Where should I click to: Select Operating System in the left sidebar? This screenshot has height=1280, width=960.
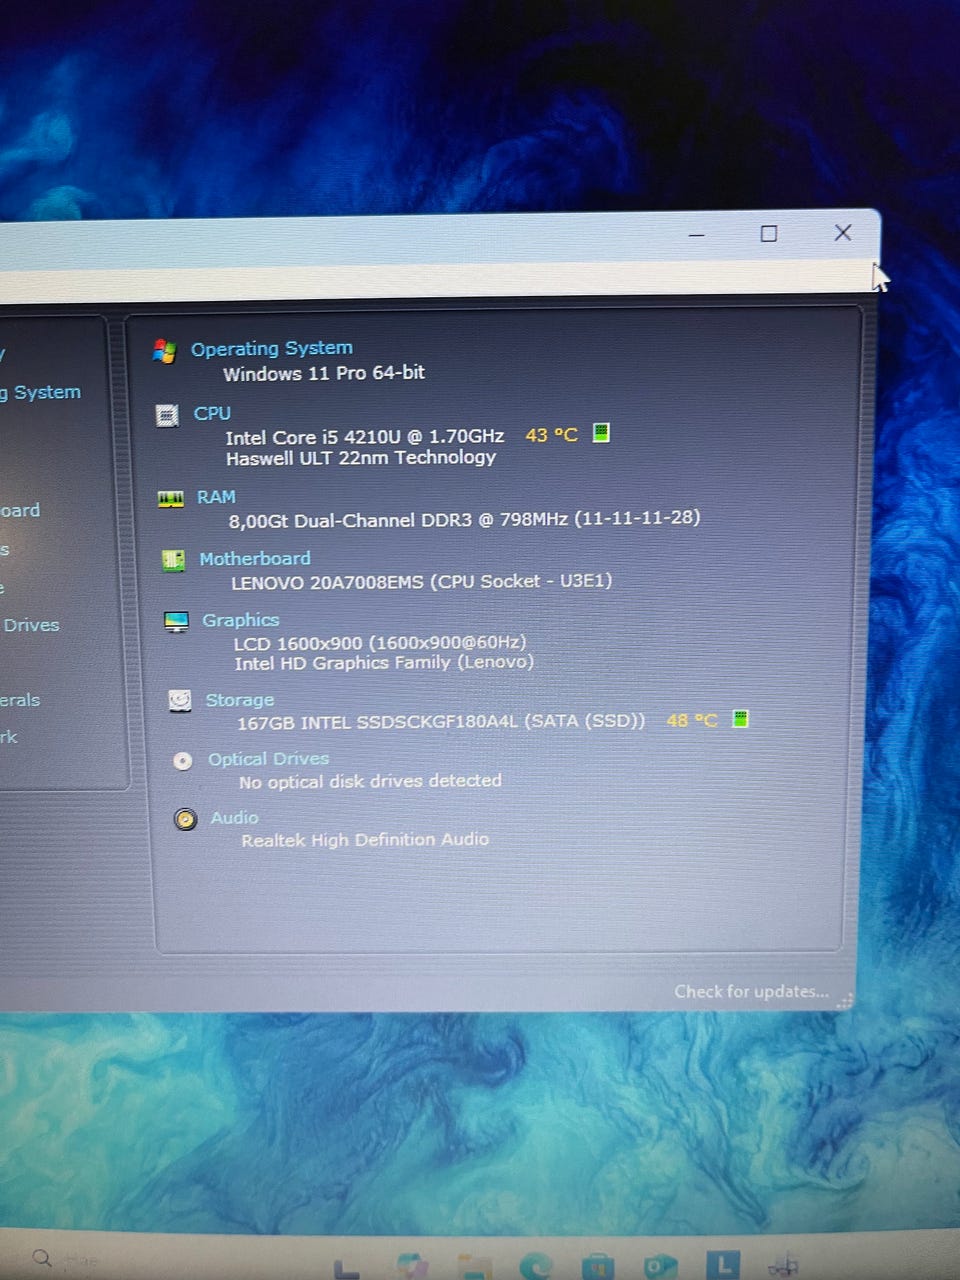click(x=41, y=393)
